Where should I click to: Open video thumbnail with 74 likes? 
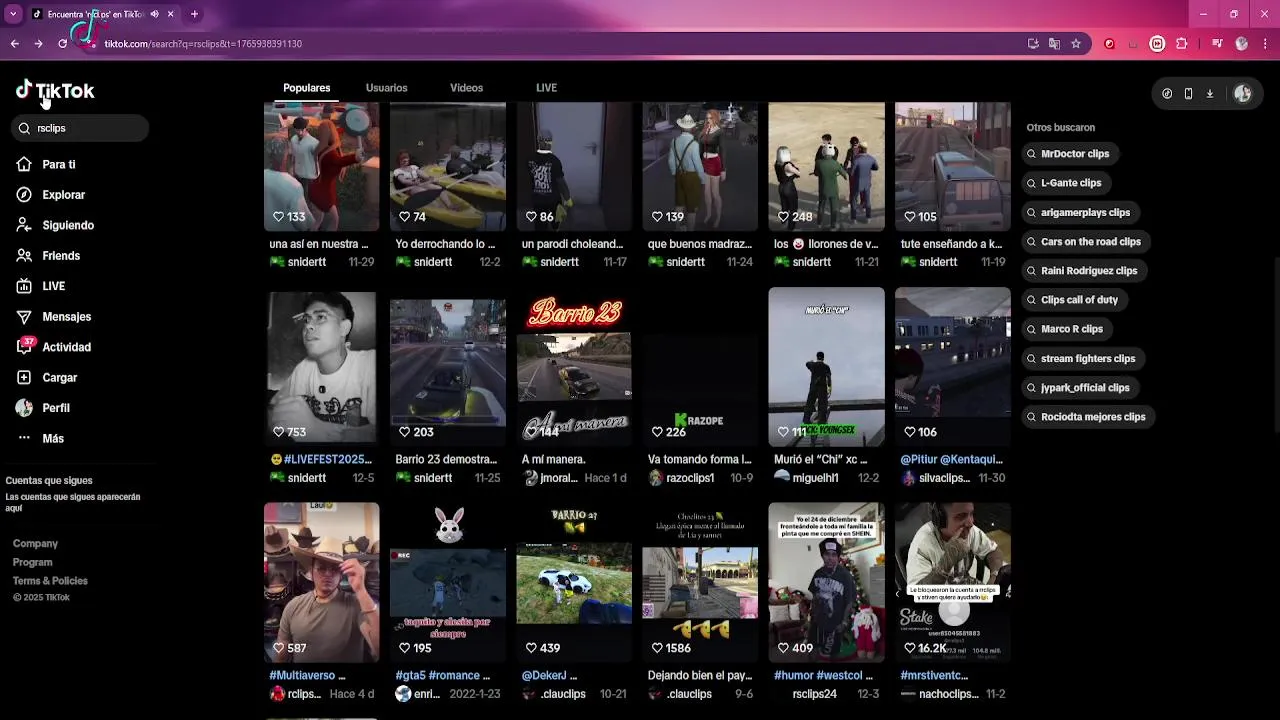pos(447,166)
